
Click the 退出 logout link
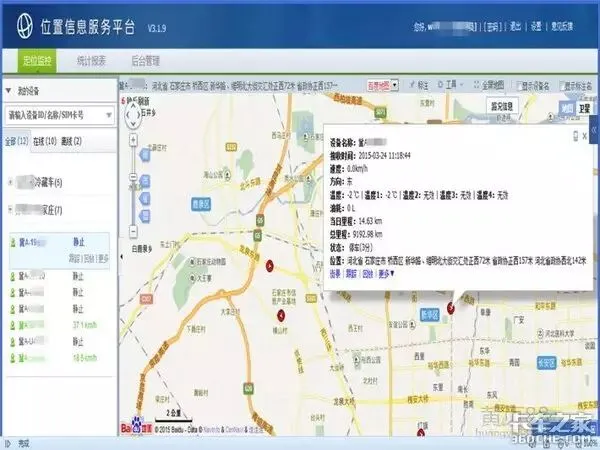pos(515,26)
